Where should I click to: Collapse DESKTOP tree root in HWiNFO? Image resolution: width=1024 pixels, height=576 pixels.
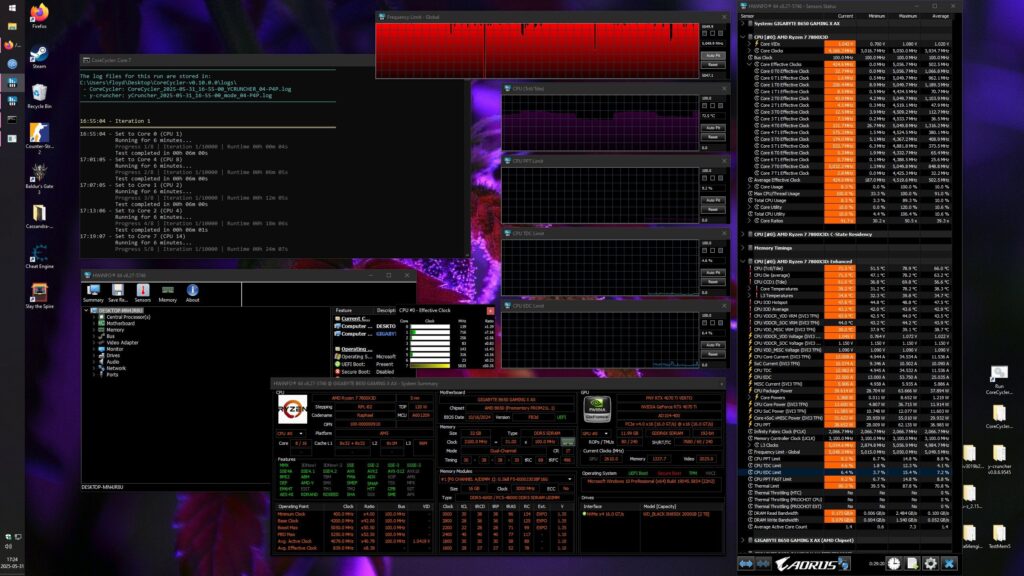(x=87, y=311)
